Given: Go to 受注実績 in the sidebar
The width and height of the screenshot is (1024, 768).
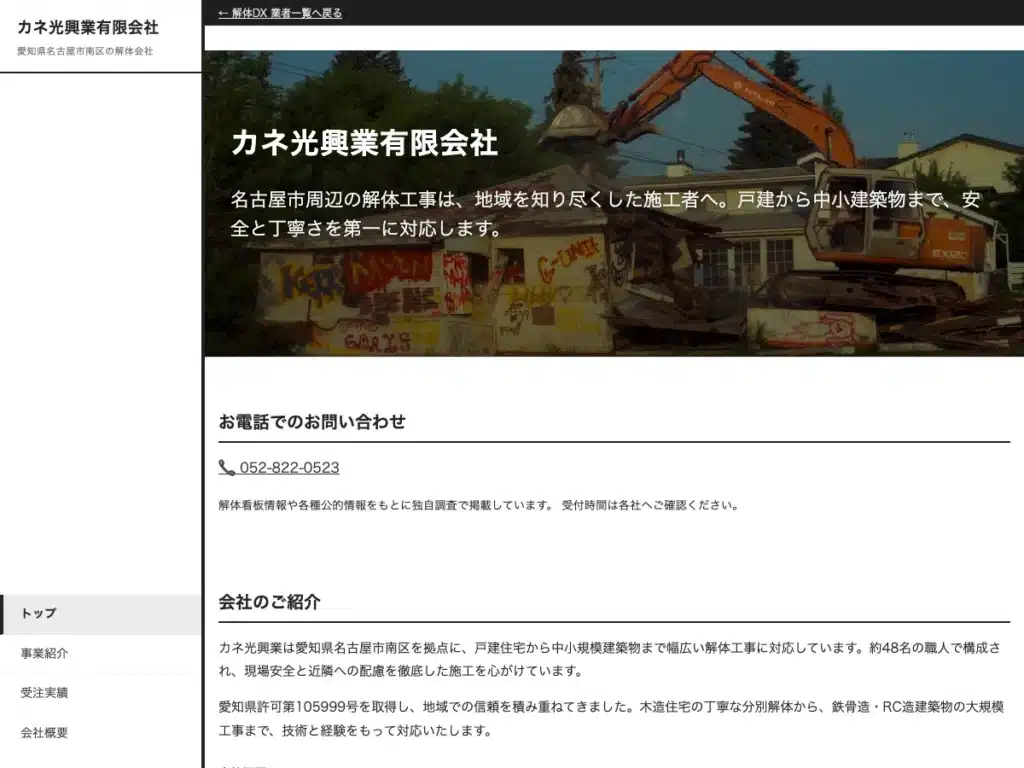Looking at the screenshot, I should (x=101, y=693).
